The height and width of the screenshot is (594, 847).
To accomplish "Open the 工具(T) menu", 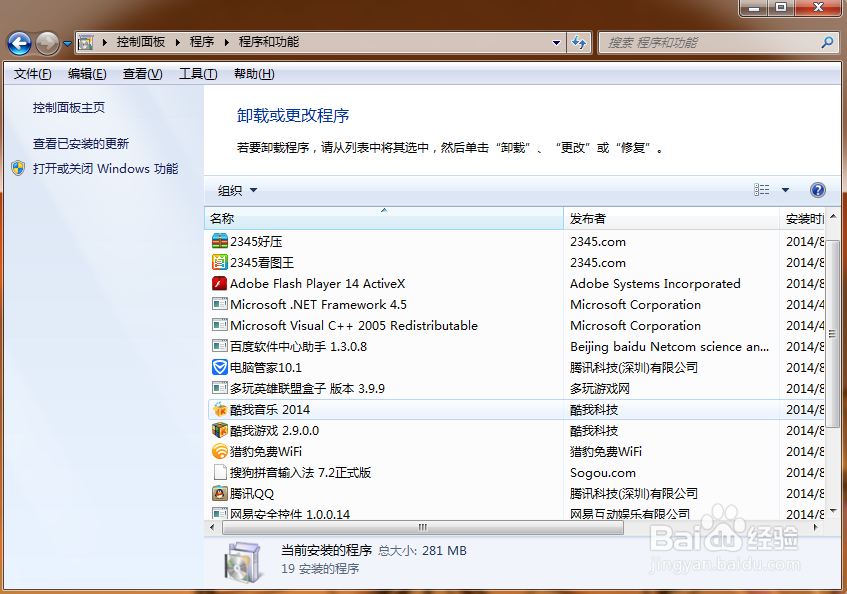I will click(x=198, y=74).
